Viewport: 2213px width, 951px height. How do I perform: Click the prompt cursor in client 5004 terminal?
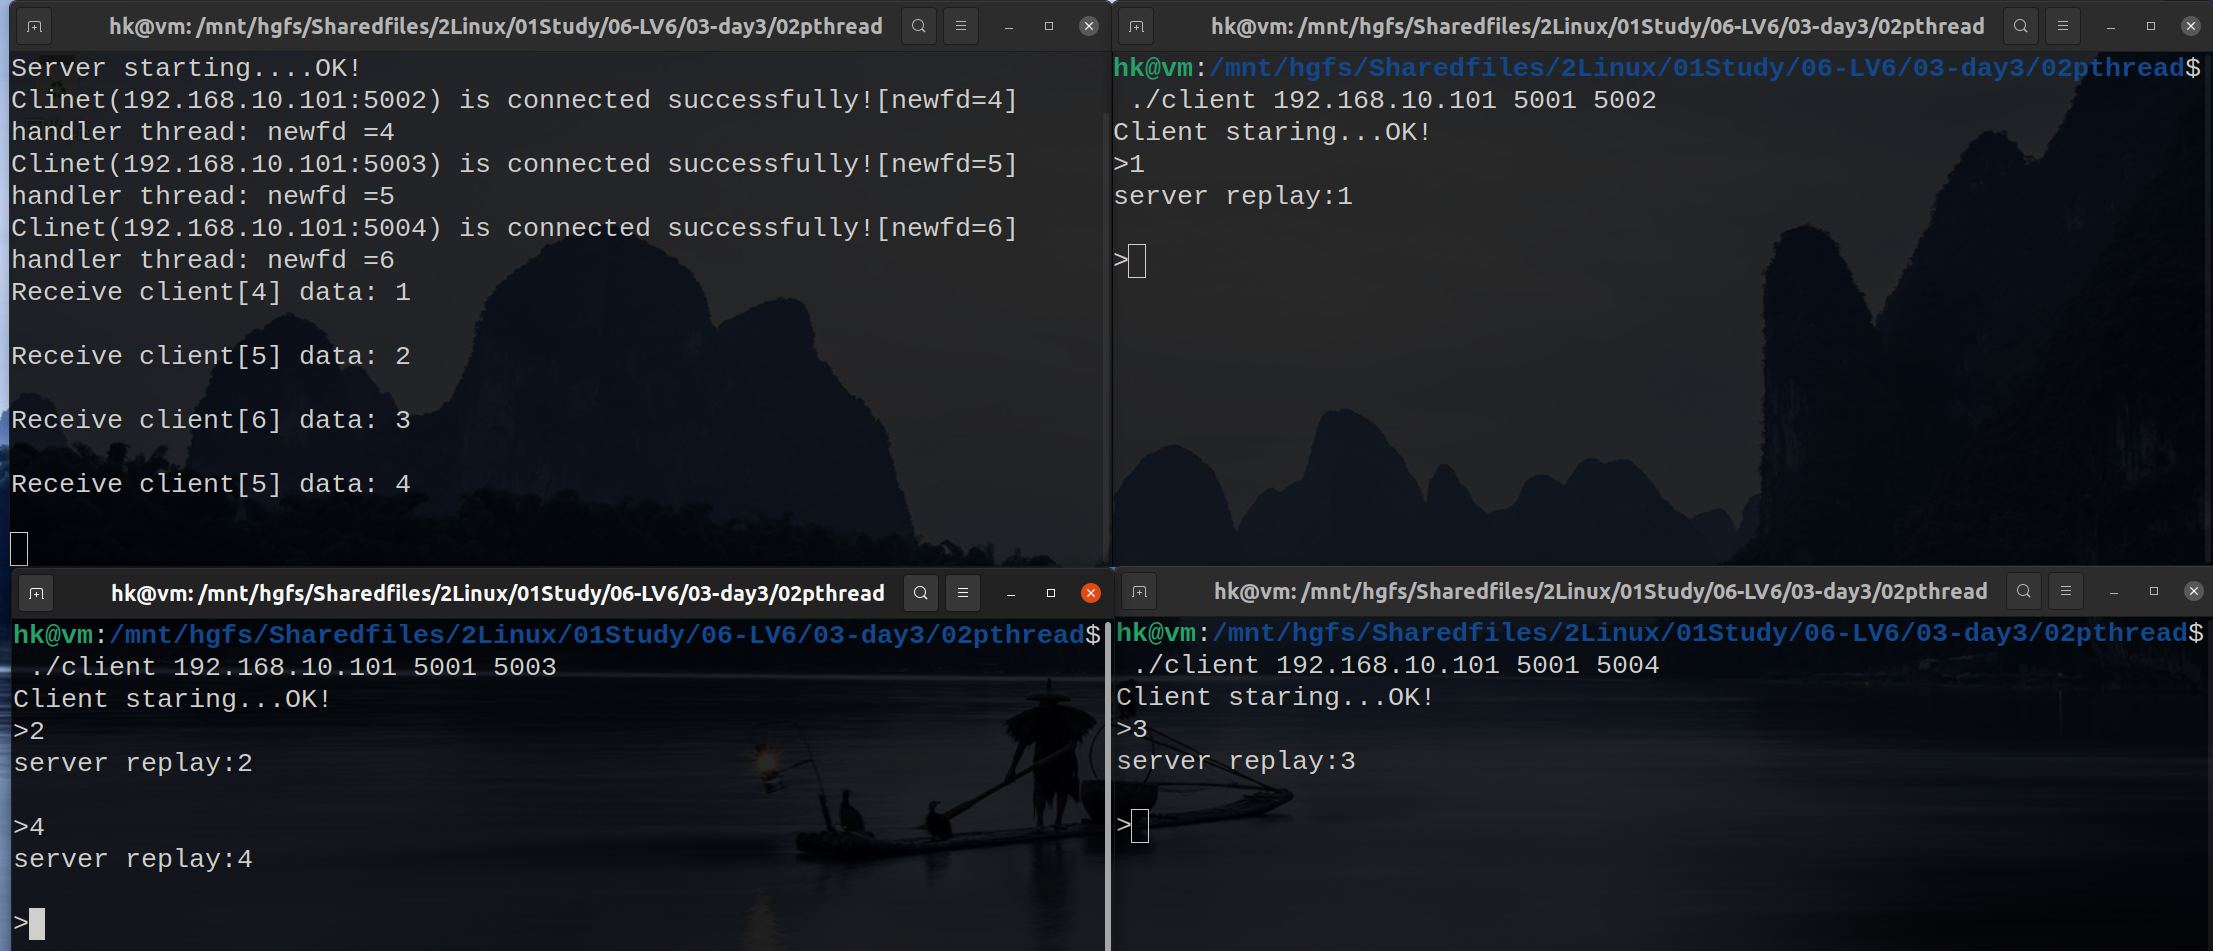pos(1140,826)
